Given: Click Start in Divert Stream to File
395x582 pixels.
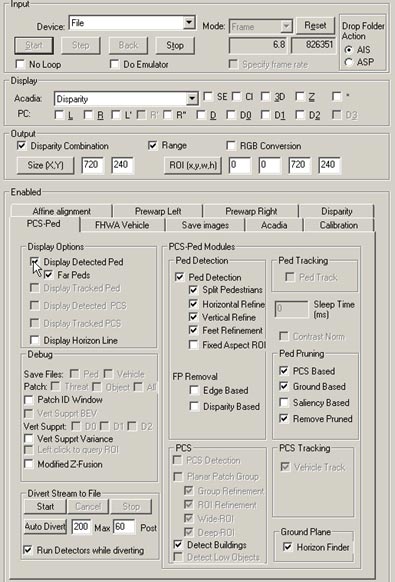Looking at the screenshot, I should click(x=45, y=506).
